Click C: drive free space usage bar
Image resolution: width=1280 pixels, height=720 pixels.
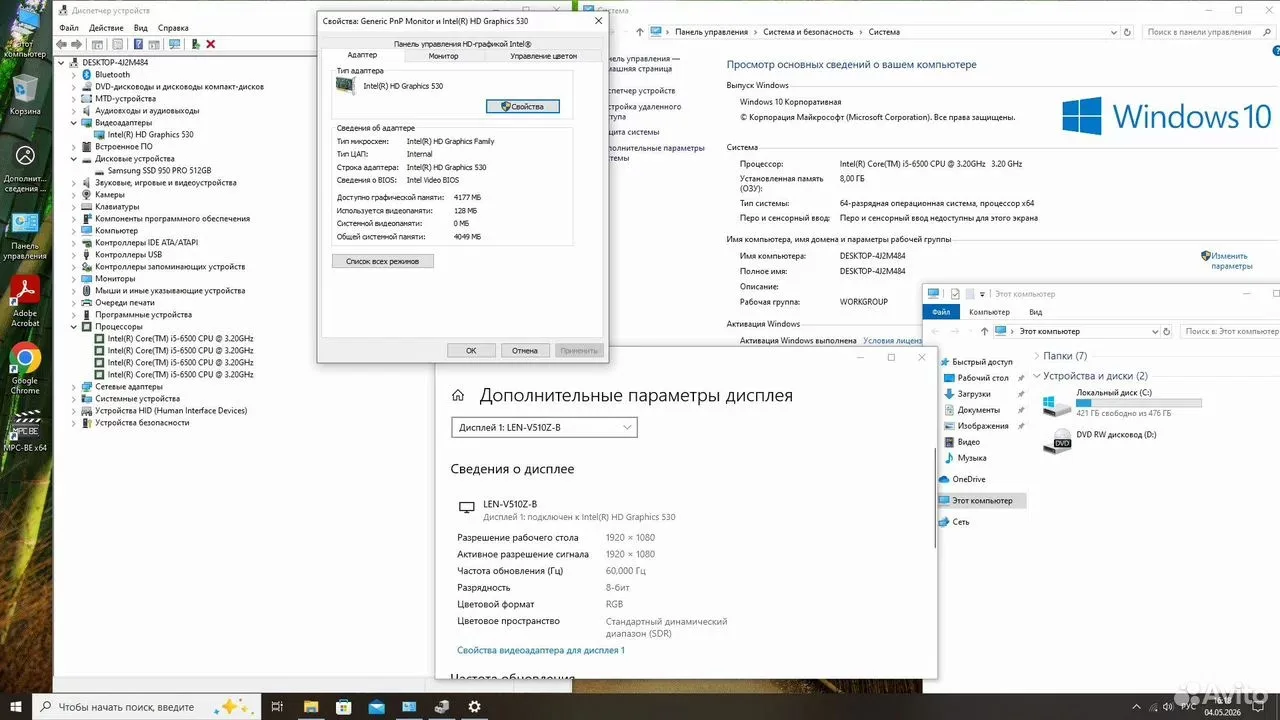(x=1139, y=404)
